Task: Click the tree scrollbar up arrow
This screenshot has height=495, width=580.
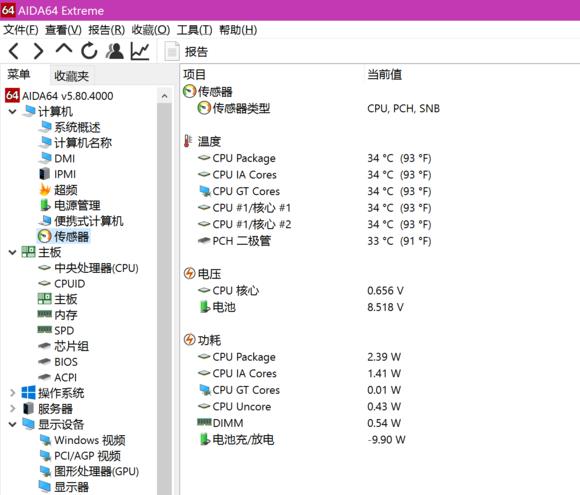Action: [164, 97]
